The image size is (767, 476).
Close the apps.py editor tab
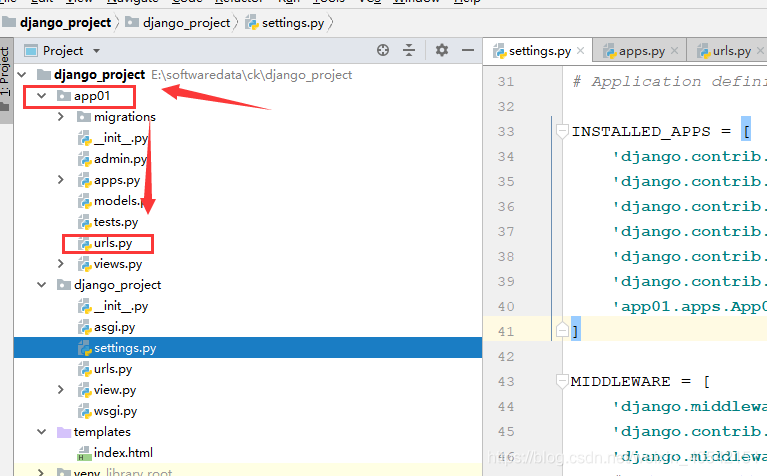675,50
